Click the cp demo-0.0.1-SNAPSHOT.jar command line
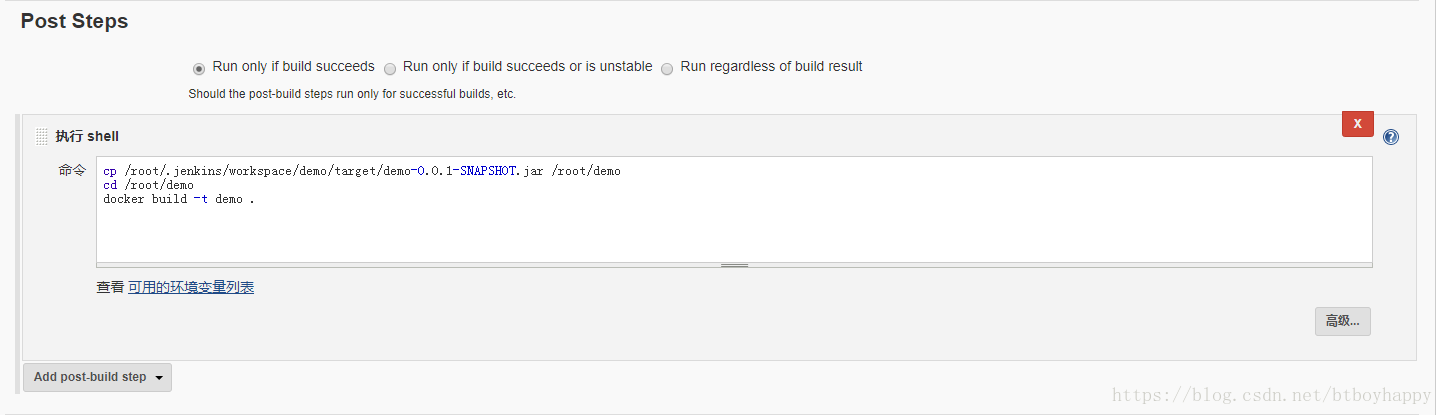This screenshot has height=415, width=1443. tap(362, 171)
